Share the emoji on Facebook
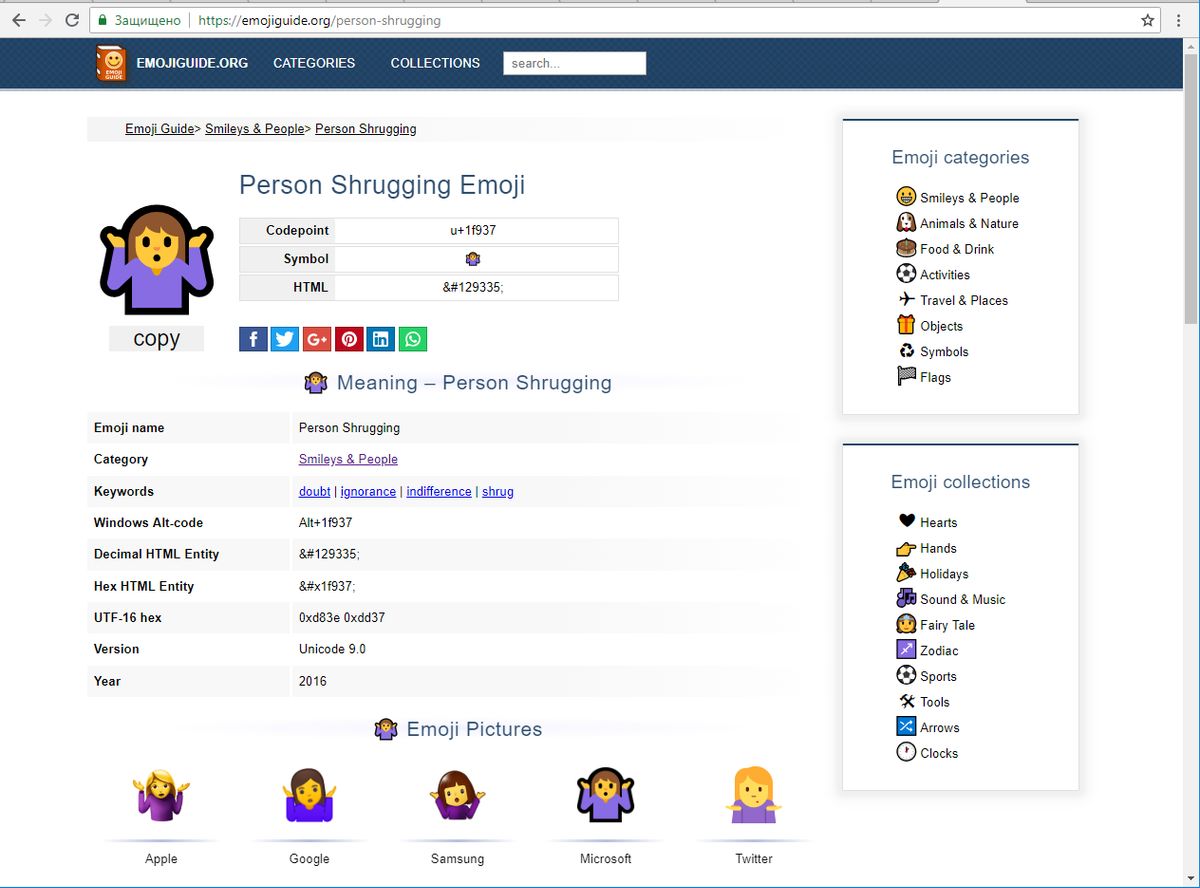The image size is (1200, 888). 253,339
